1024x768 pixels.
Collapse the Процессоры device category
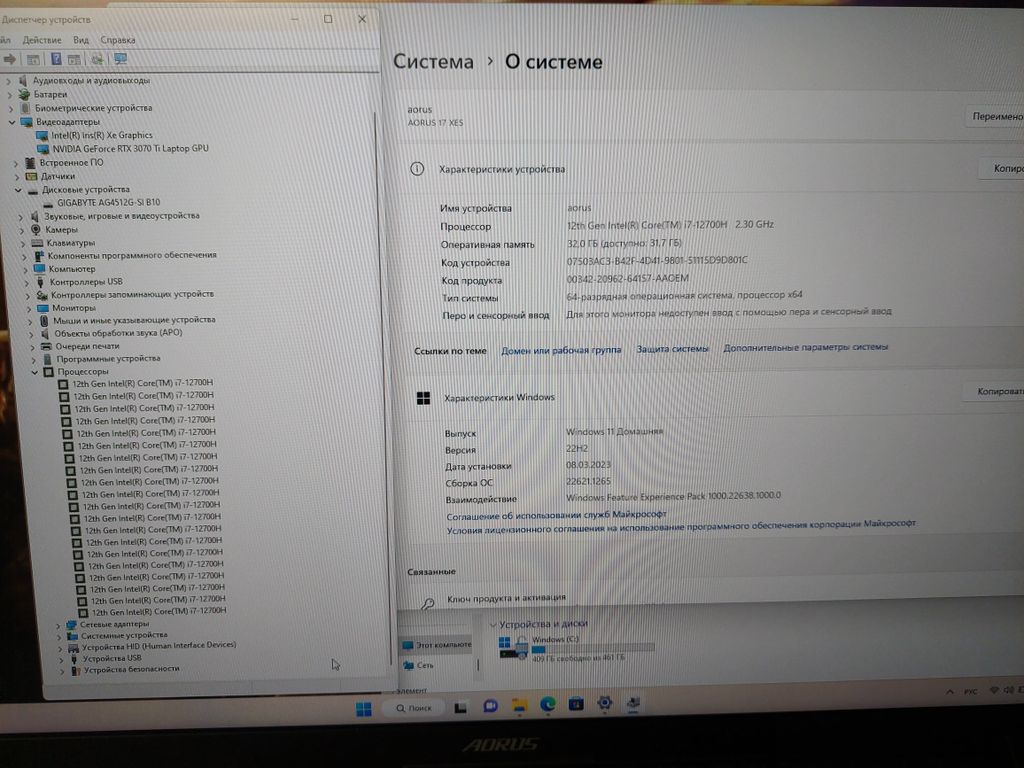coord(35,372)
